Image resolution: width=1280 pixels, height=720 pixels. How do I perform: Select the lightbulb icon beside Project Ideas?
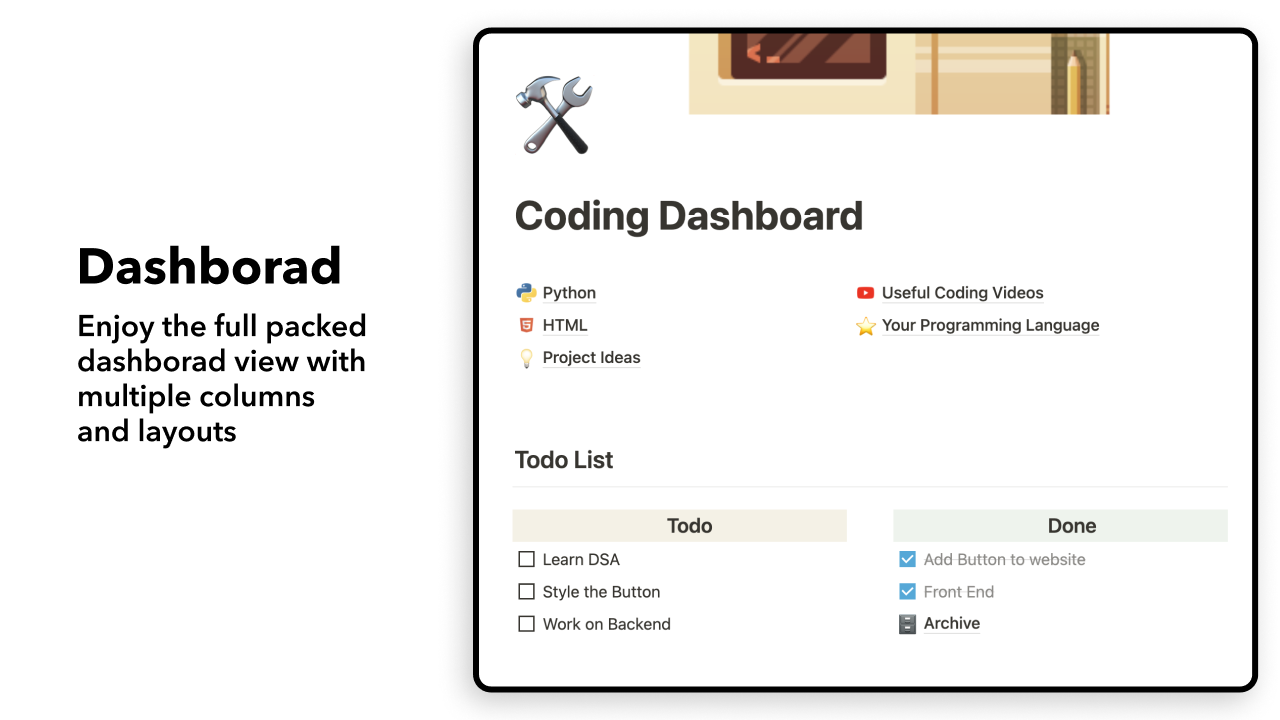coord(526,357)
